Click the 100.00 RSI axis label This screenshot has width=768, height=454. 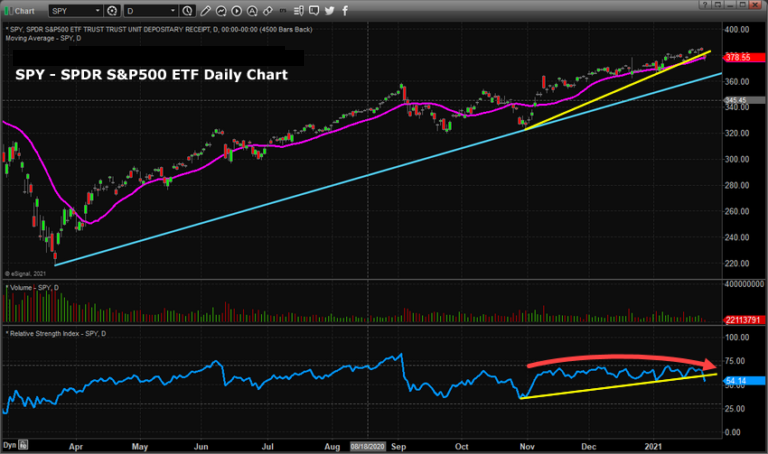(737, 337)
